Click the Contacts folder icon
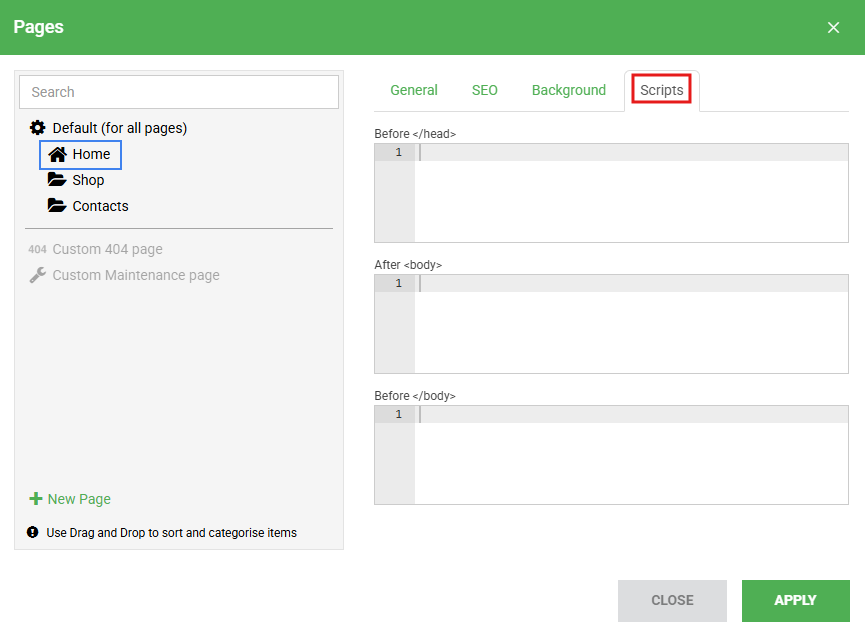Viewport: 865px width, 636px height. coord(57,206)
